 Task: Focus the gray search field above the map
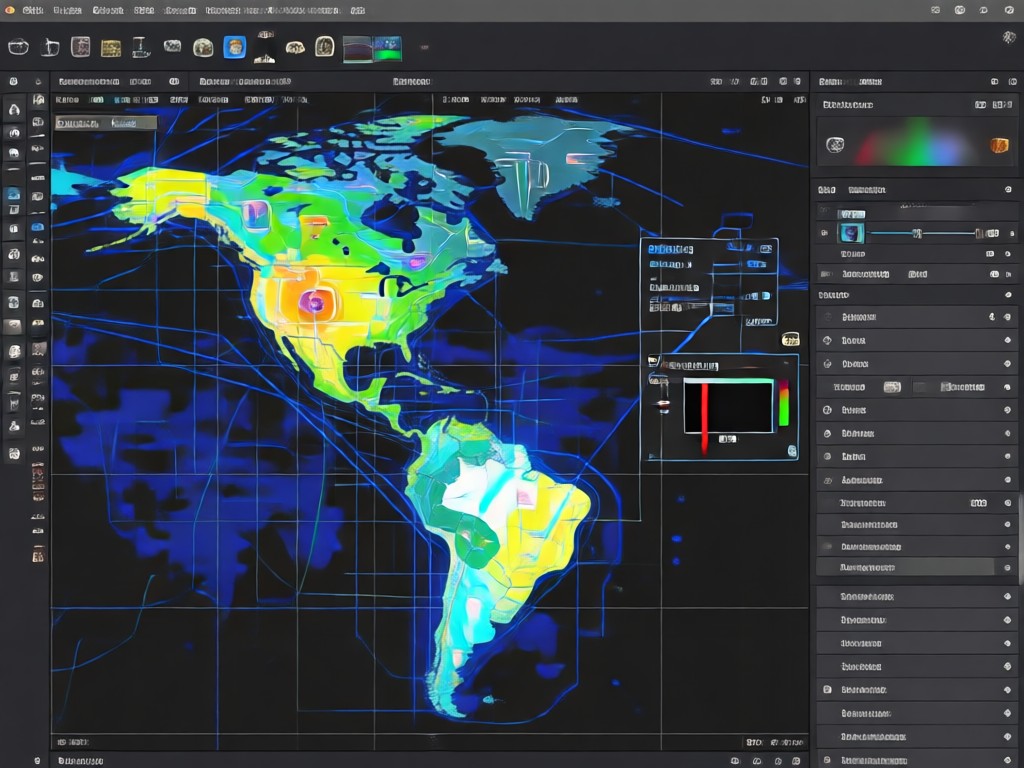[x=106, y=123]
